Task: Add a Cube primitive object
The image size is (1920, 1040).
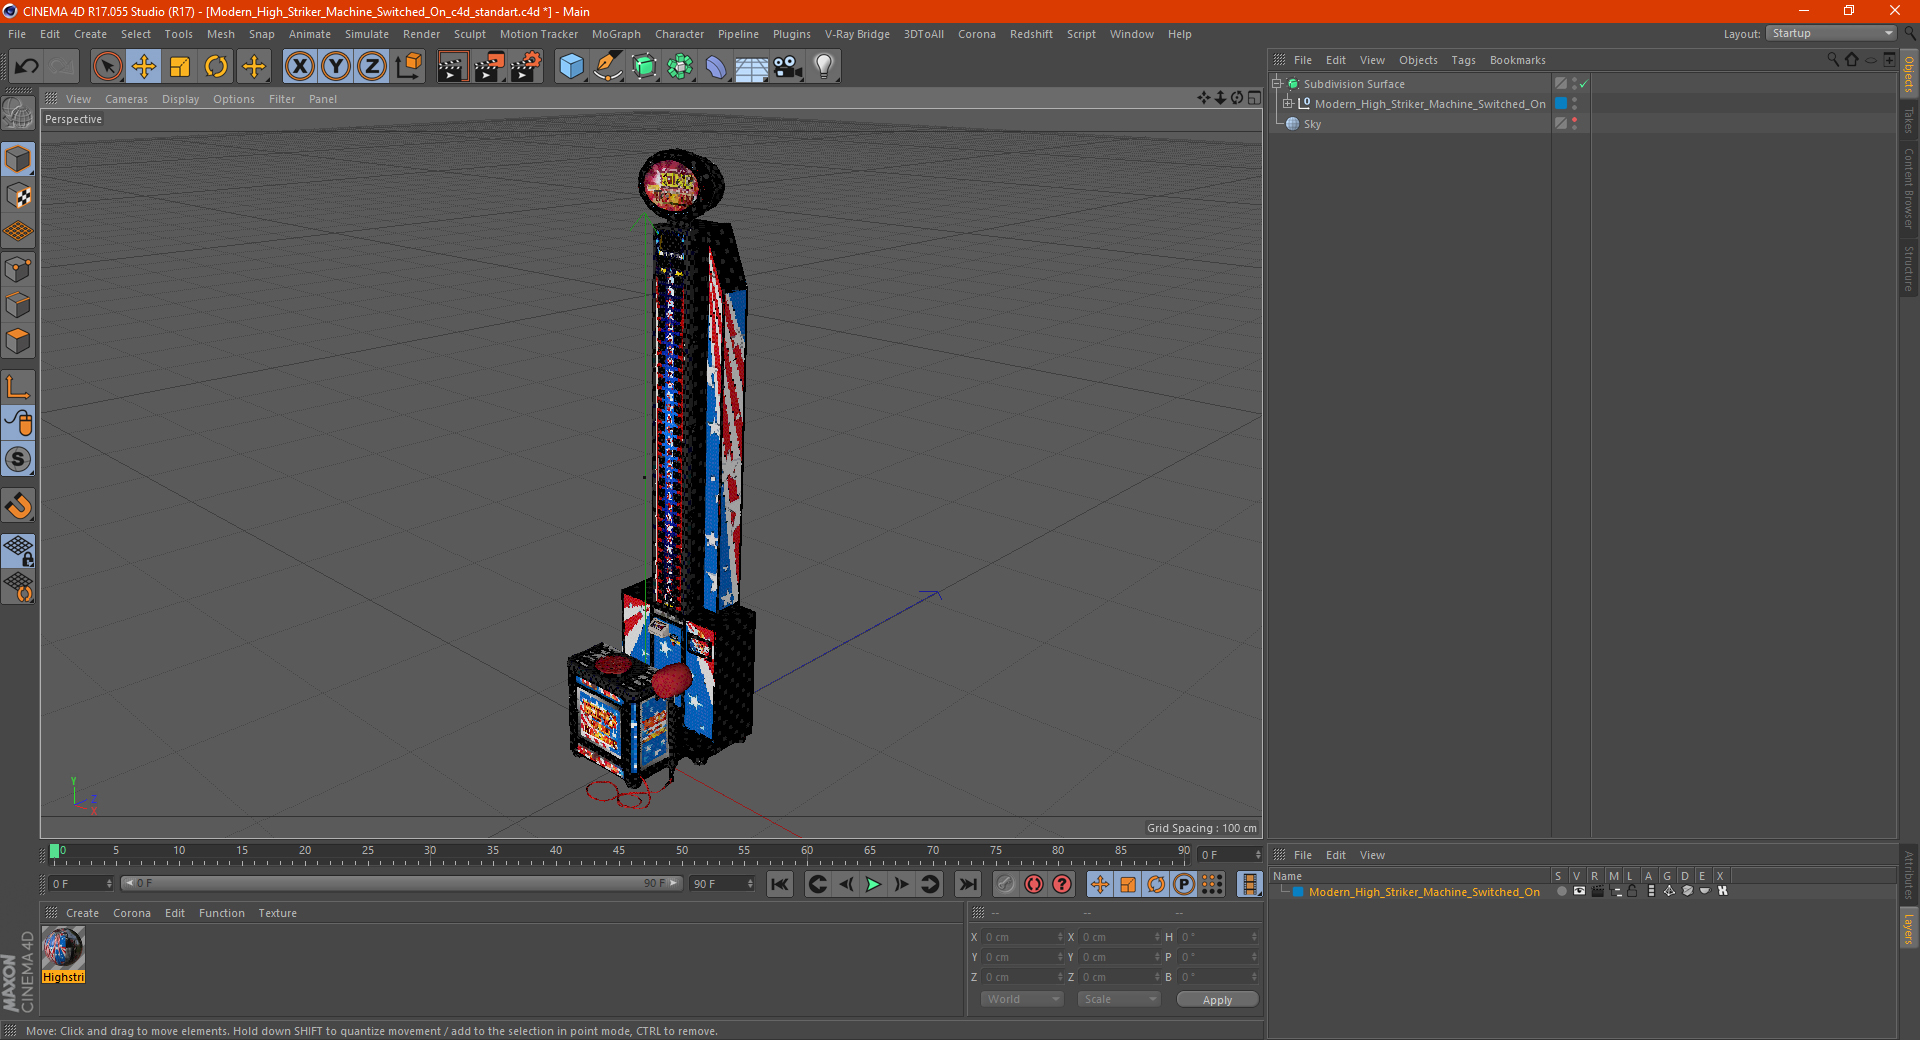Action: pyautogui.click(x=571, y=67)
